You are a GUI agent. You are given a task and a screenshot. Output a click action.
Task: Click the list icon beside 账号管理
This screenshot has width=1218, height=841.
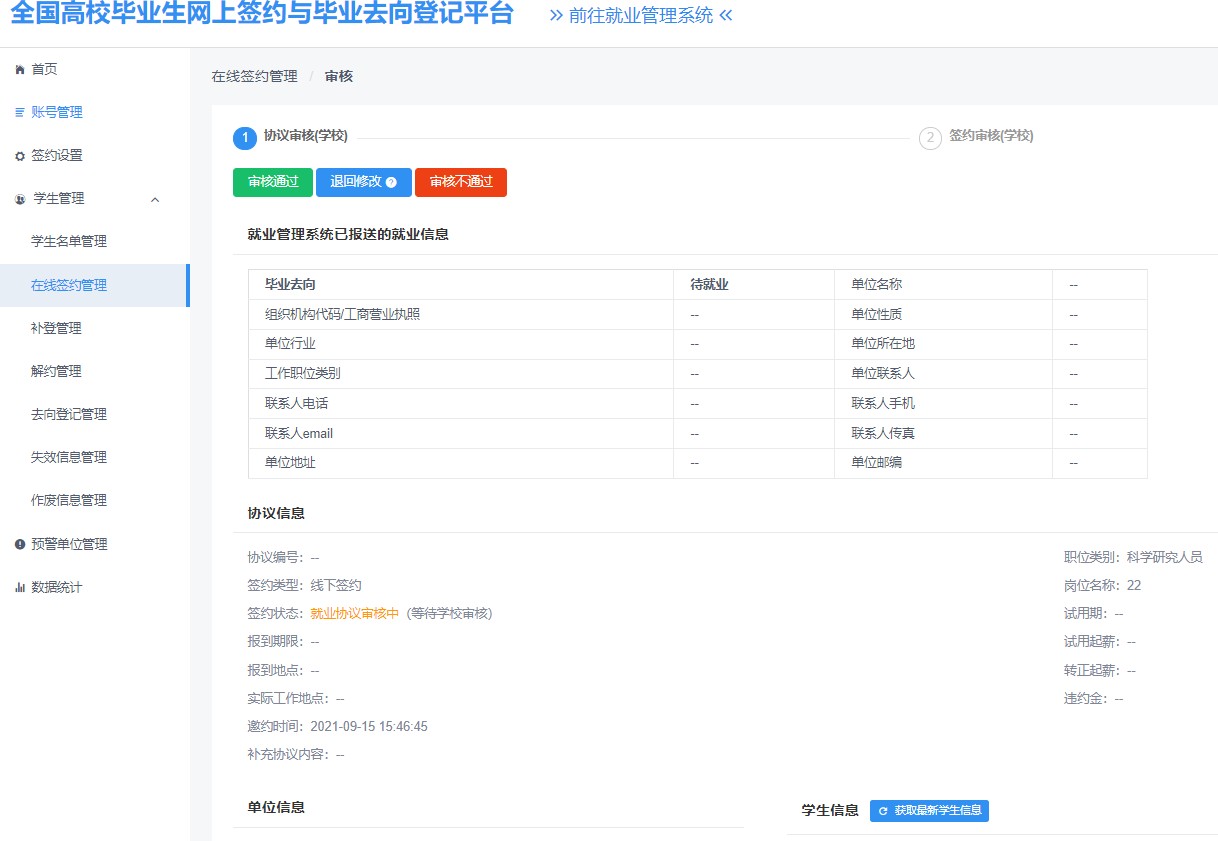(19, 113)
